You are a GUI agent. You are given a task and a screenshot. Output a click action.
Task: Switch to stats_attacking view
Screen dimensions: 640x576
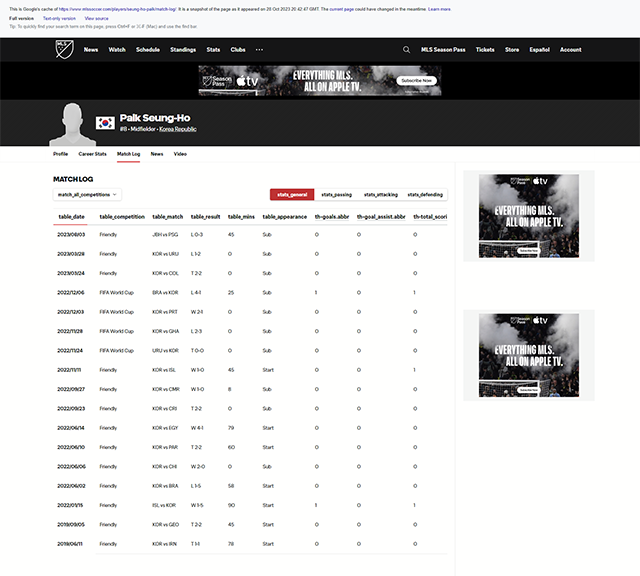tap(380, 195)
